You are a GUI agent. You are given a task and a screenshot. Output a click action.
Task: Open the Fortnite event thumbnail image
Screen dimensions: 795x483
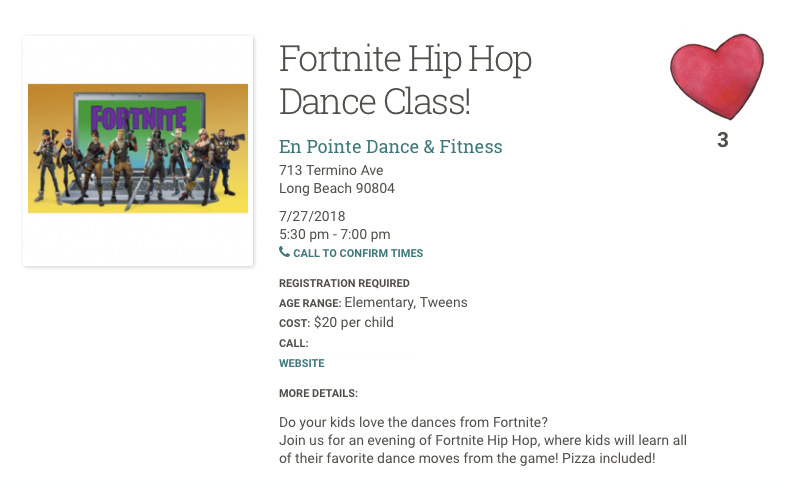click(138, 148)
